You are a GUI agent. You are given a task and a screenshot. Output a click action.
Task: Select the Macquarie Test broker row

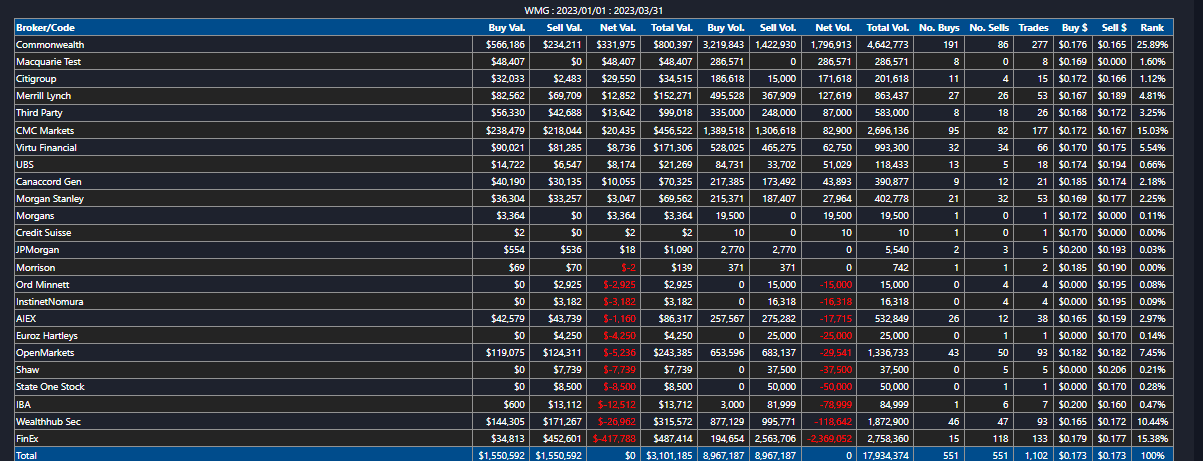592,62
